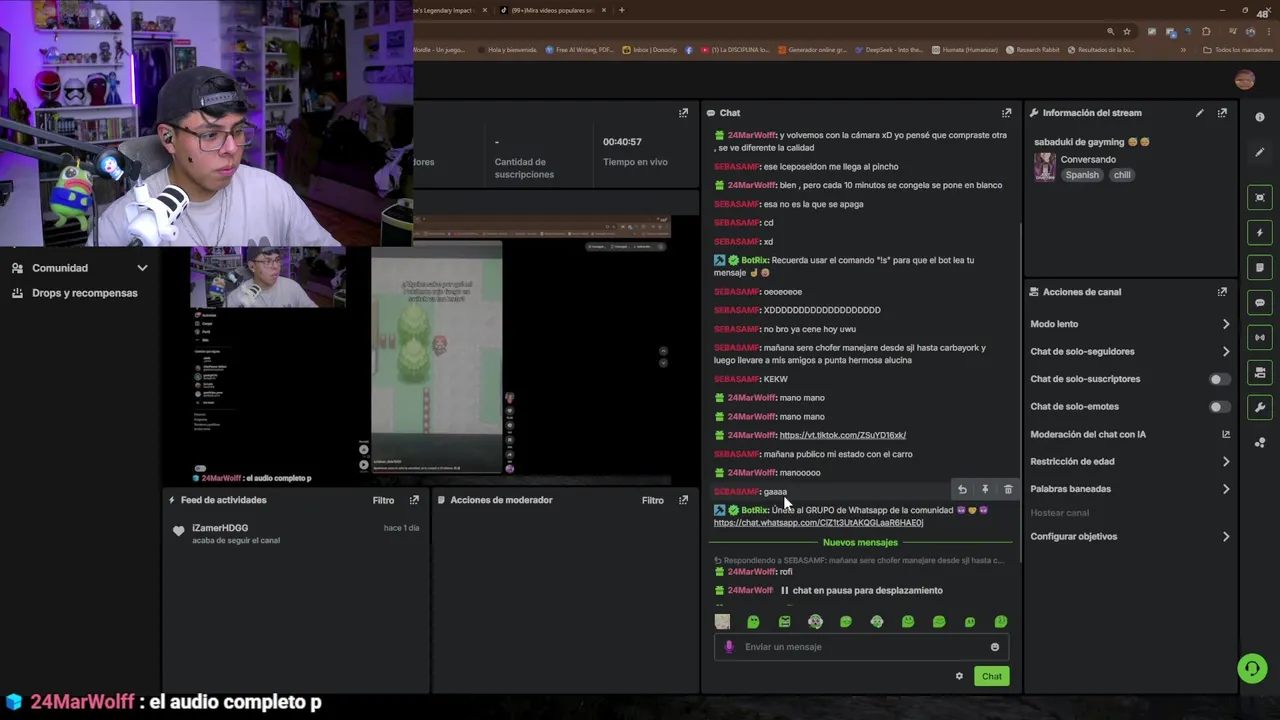Open Drops y recompensas menu item
The image size is (1280, 720).
click(x=75, y=293)
